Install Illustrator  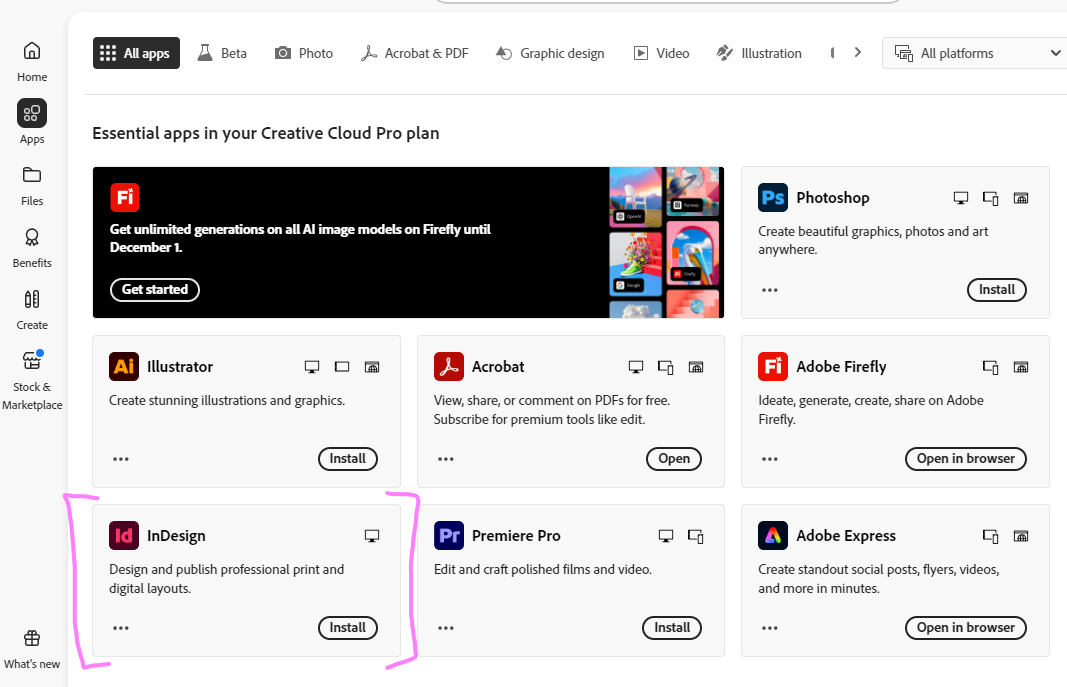(x=348, y=459)
